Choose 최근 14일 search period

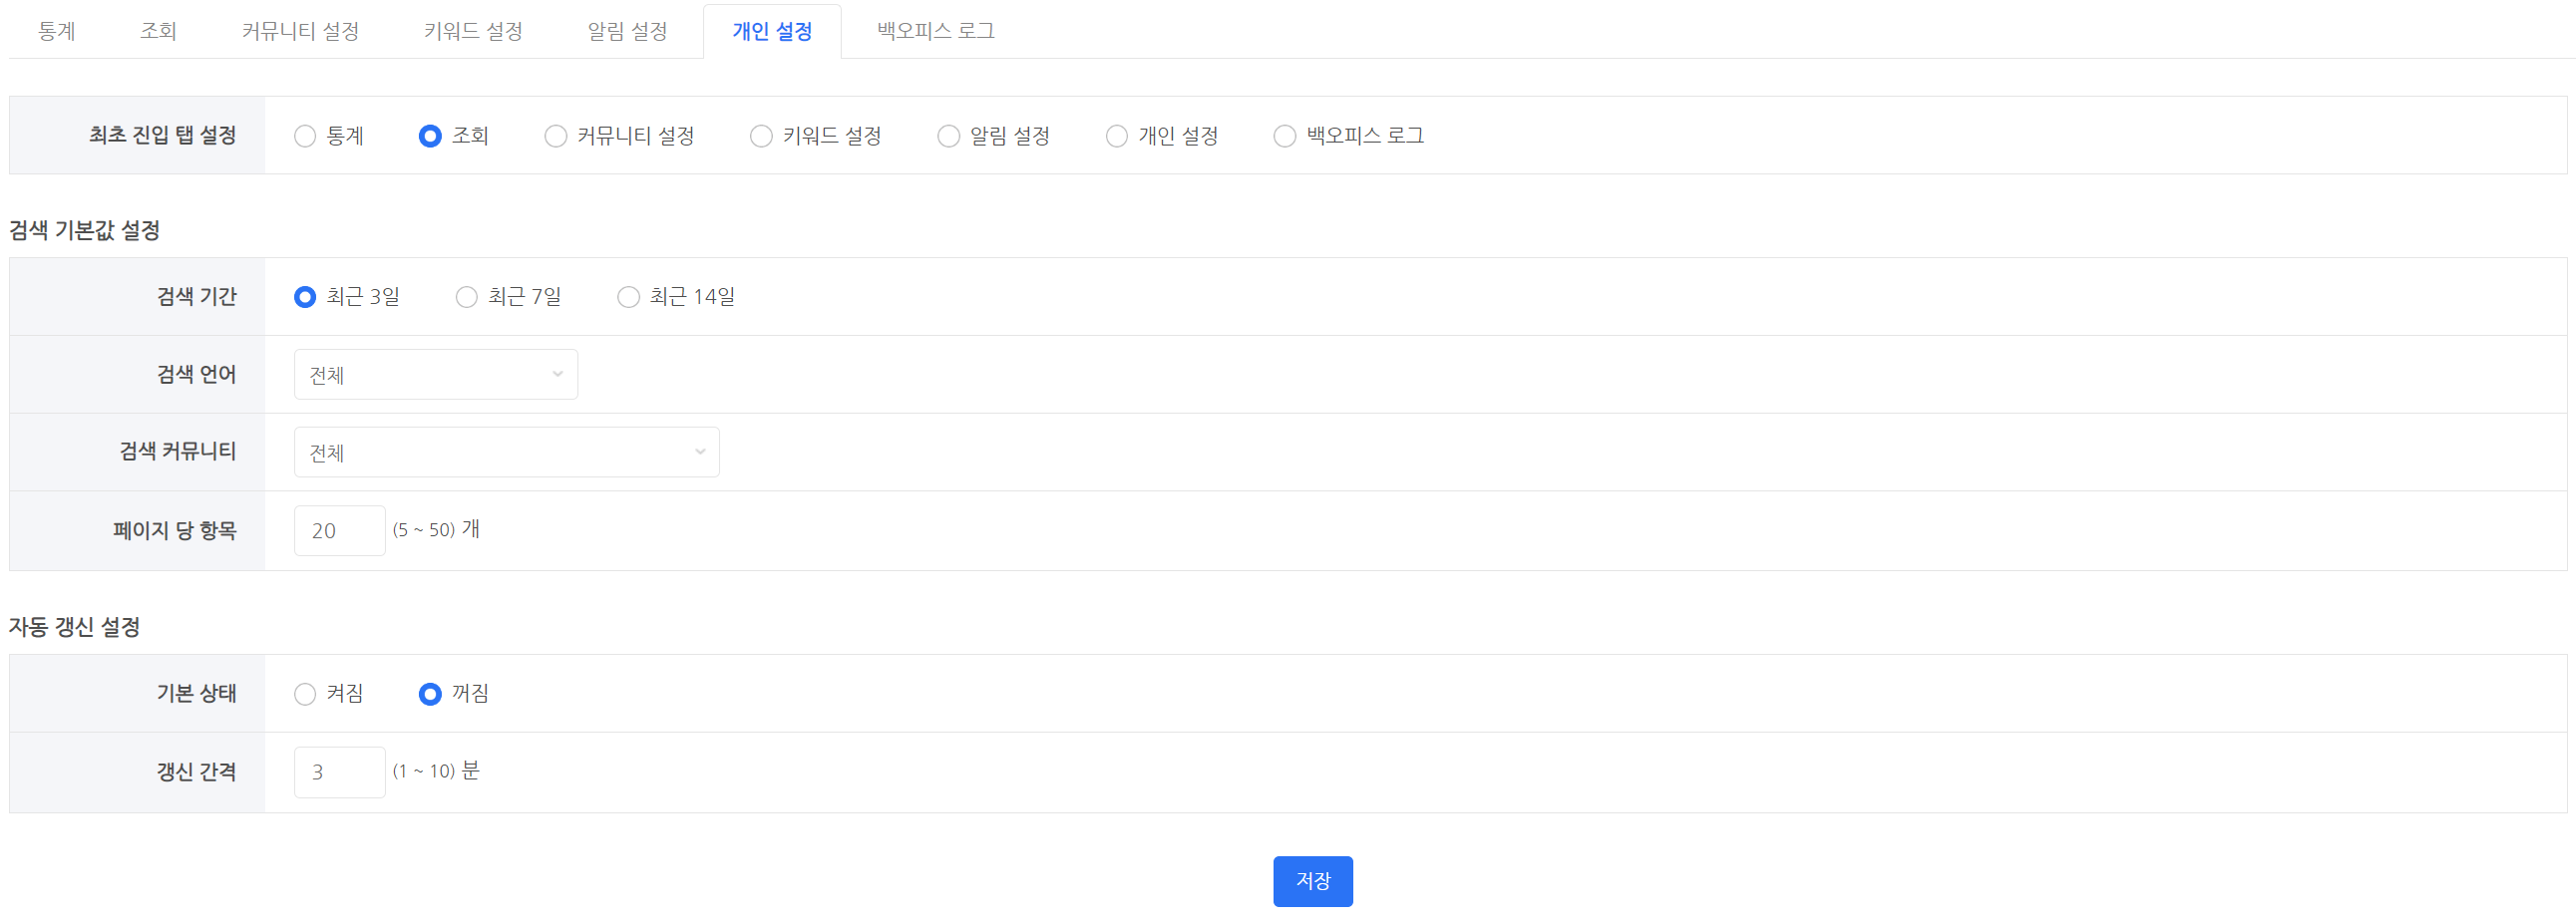click(628, 297)
